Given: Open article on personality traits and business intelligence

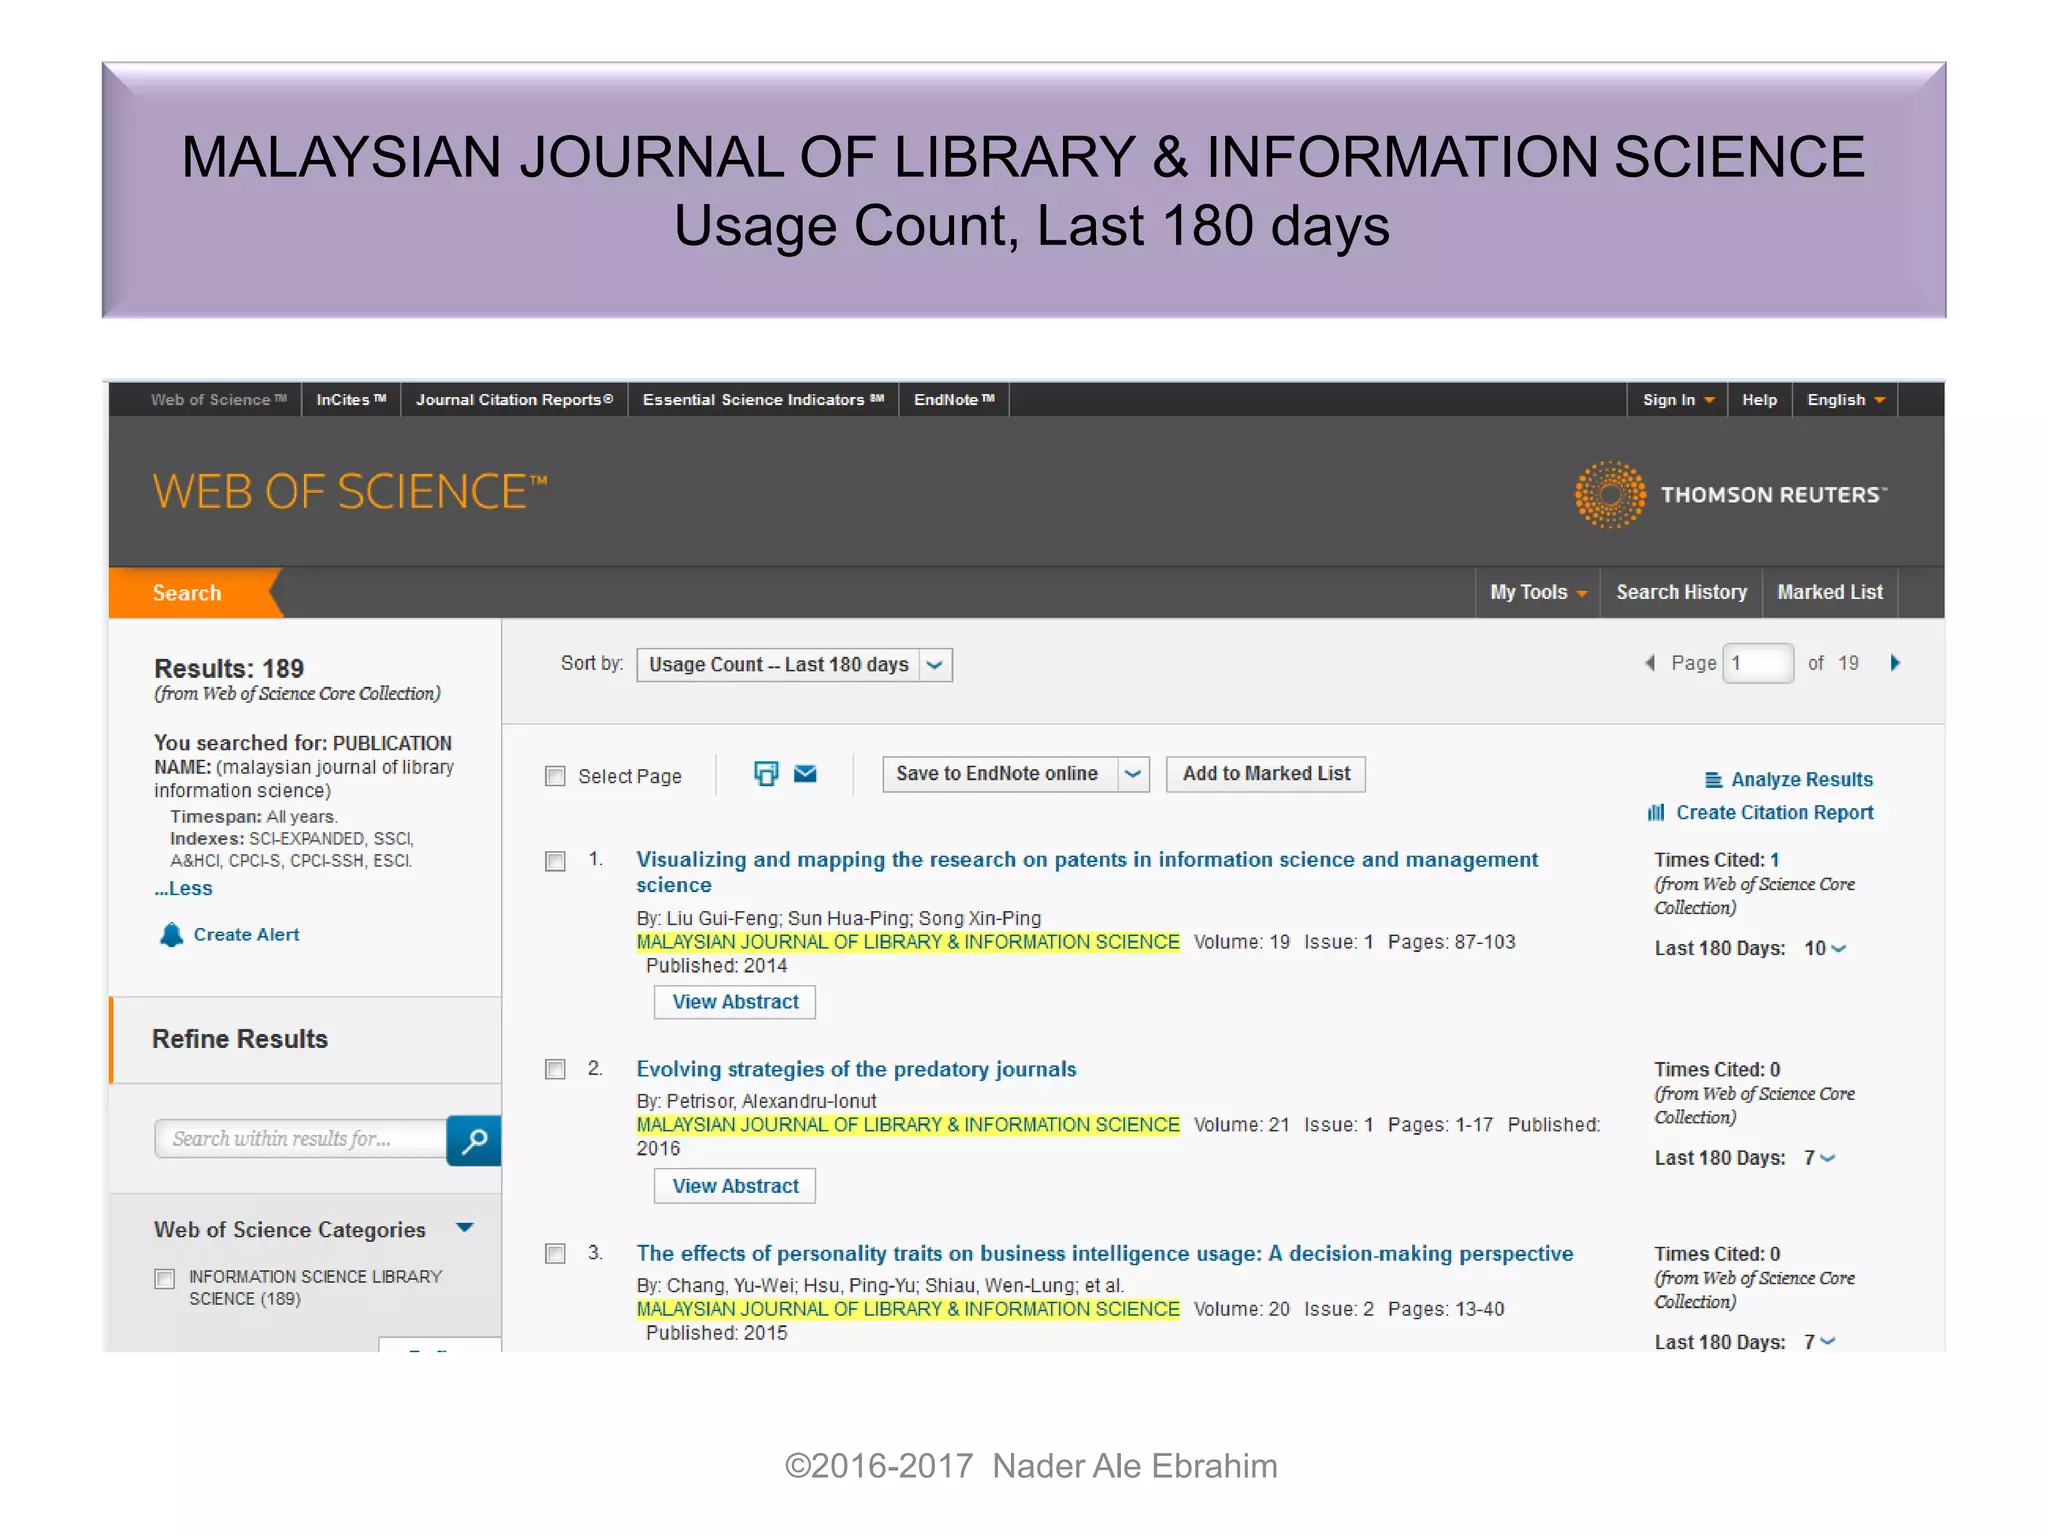Looking at the screenshot, I should click(1105, 1254).
